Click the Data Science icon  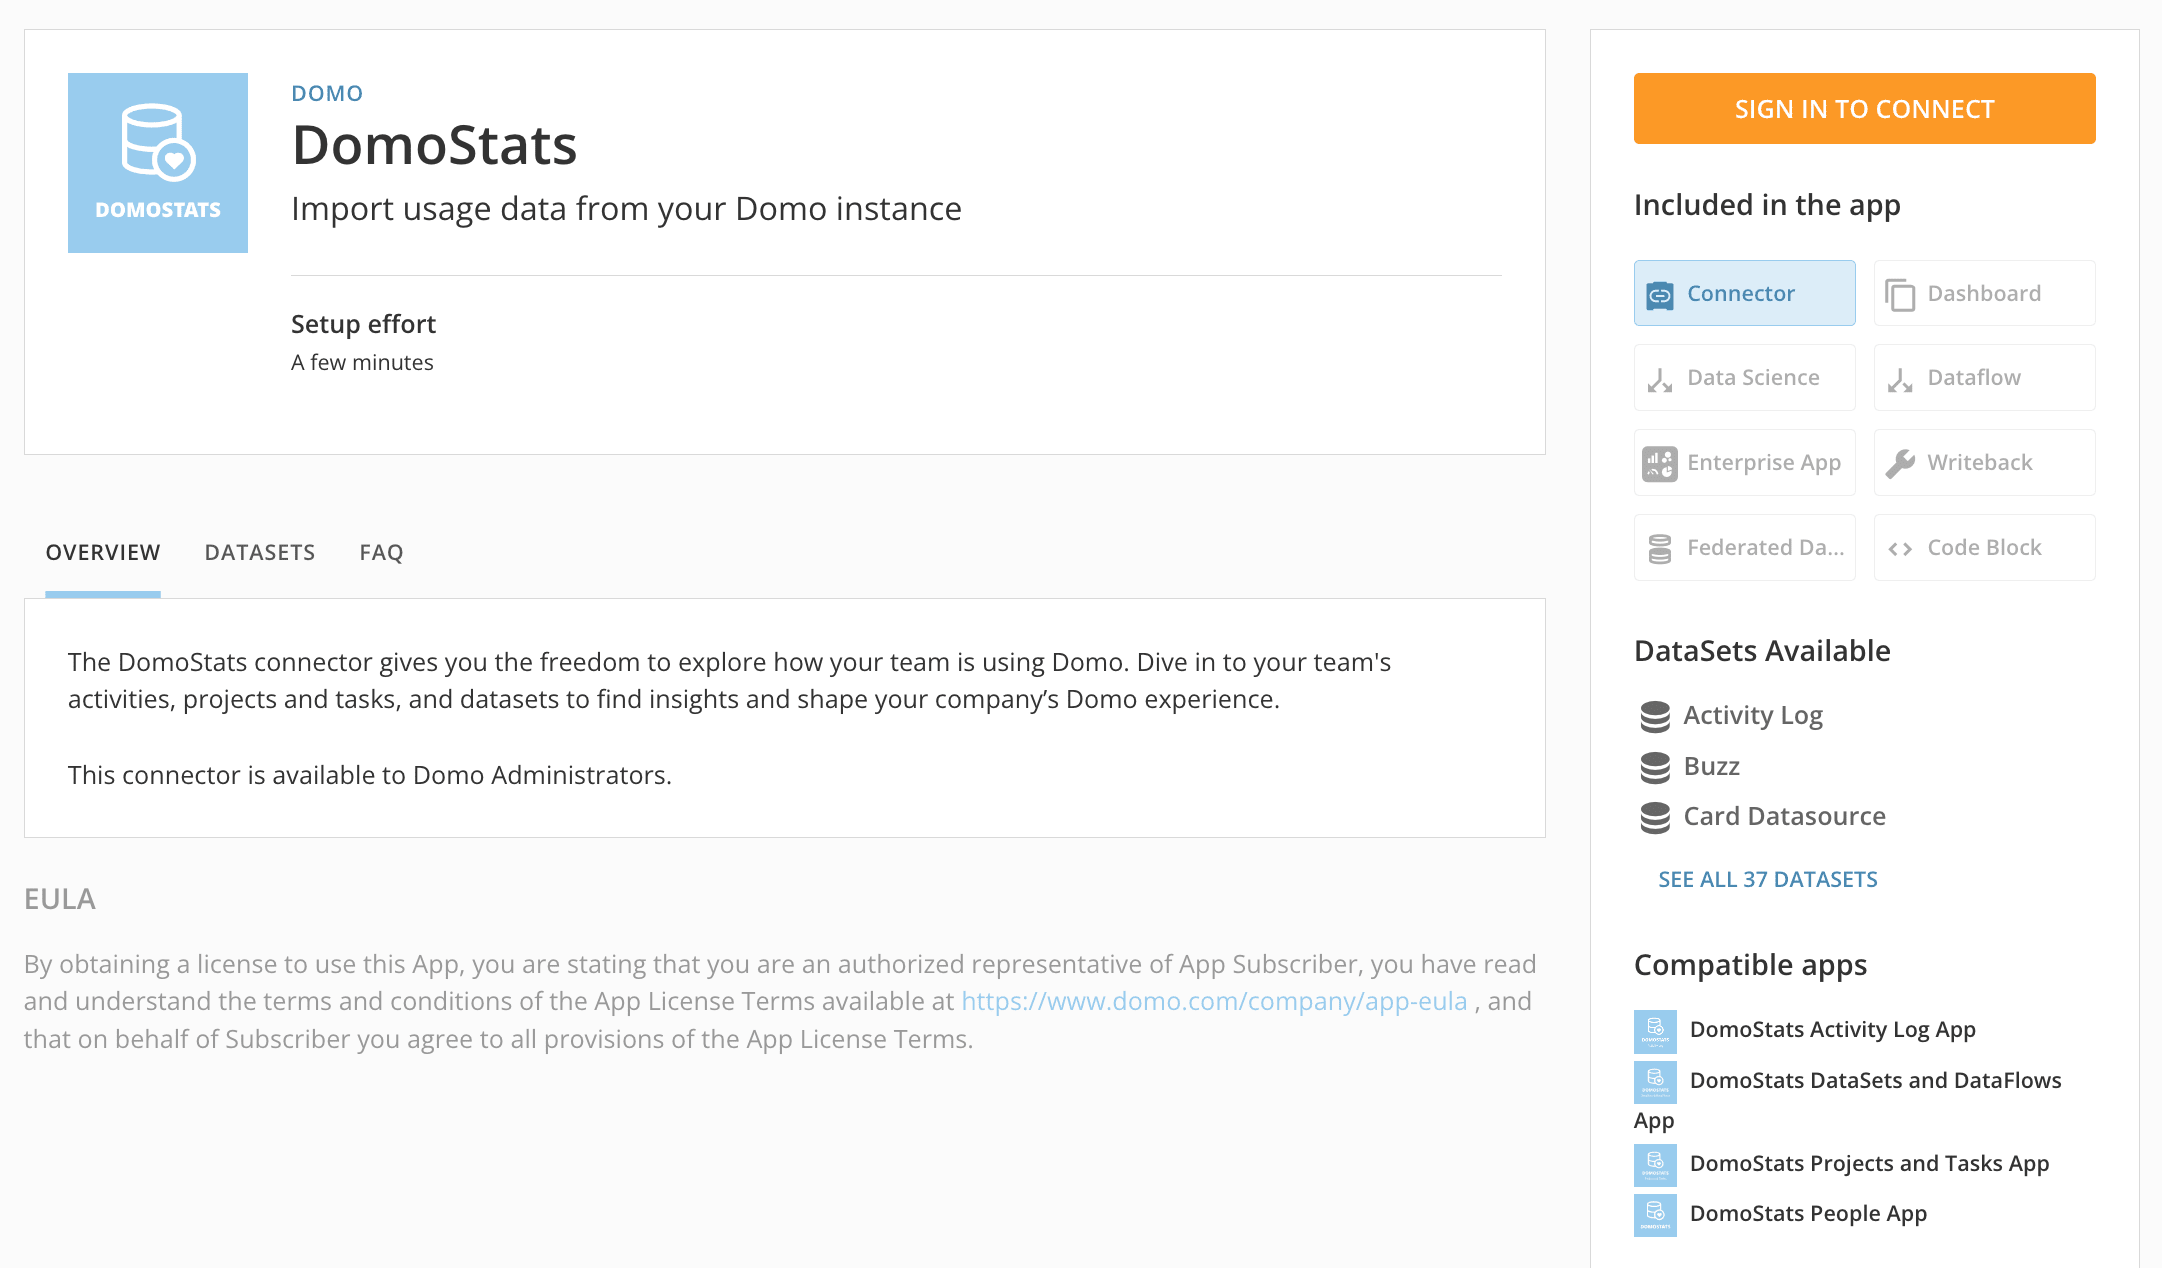pos(1660,380)
